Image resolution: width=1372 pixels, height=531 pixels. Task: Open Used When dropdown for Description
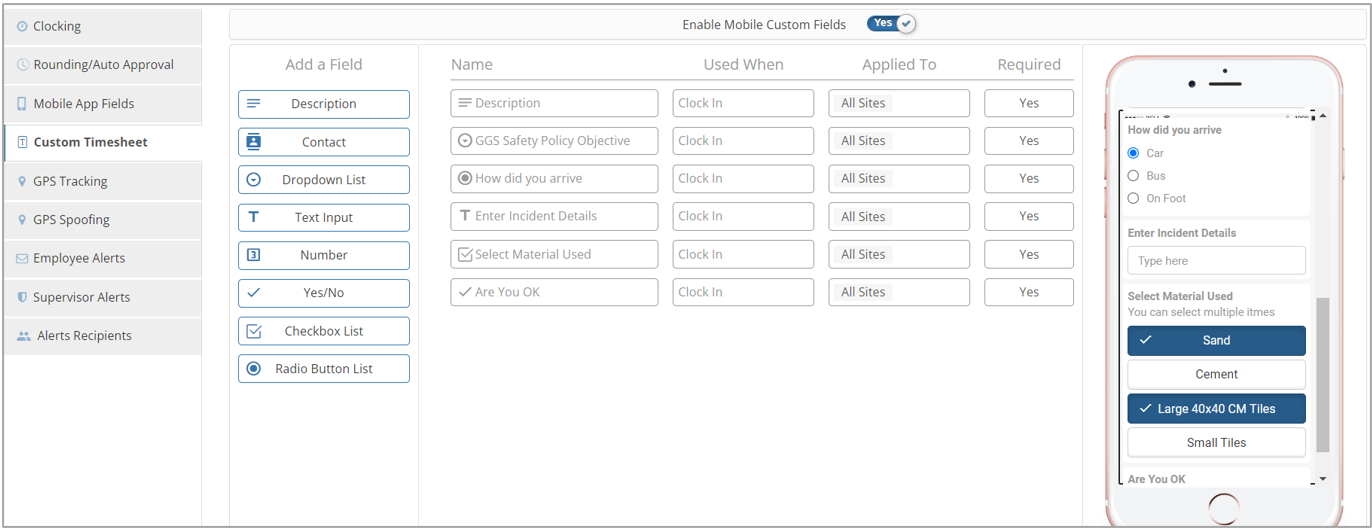coord(743,103)
